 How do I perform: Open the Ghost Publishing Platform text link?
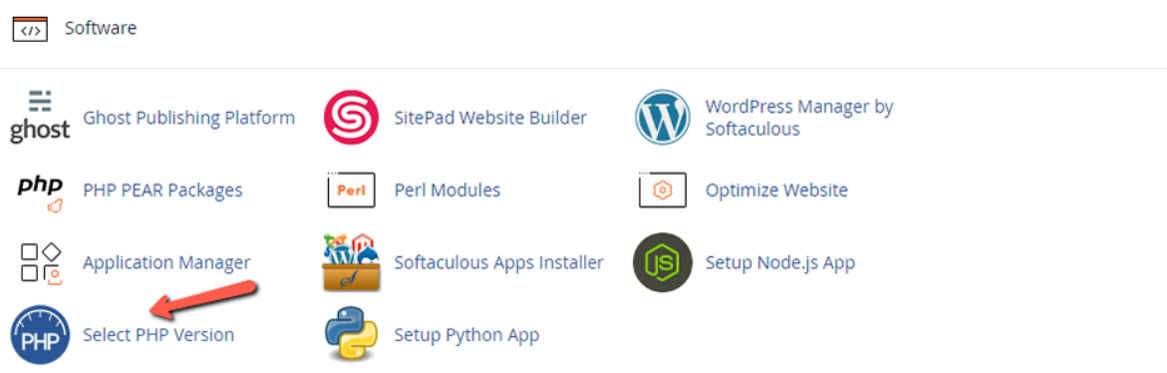tap(189, 118)
